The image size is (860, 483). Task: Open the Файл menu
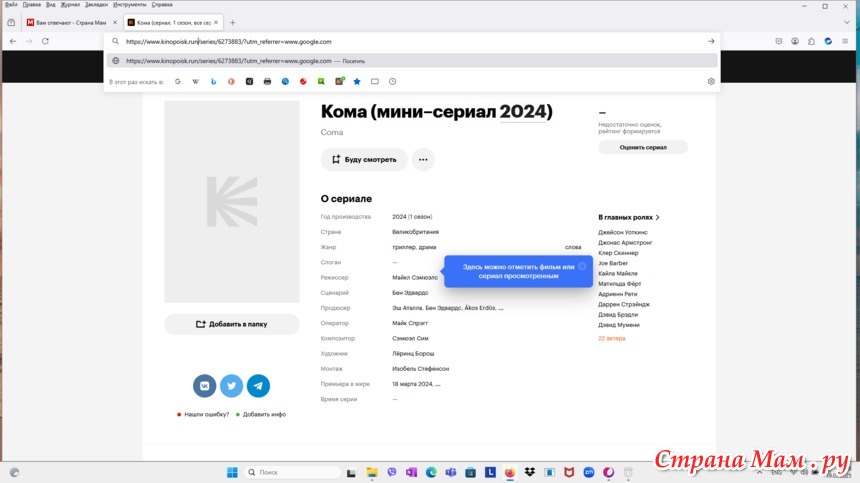pyautogui.click(x=11, y=4)
